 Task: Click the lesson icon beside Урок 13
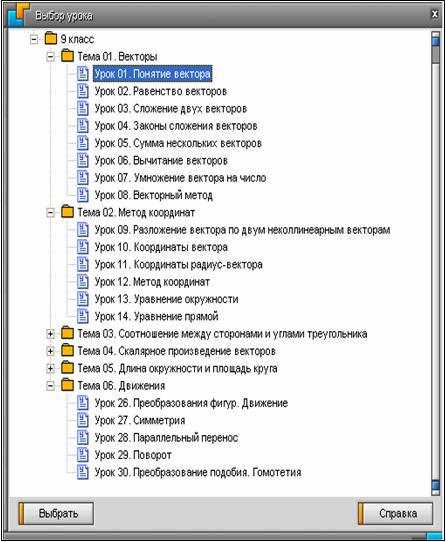[x=83, y=299]
